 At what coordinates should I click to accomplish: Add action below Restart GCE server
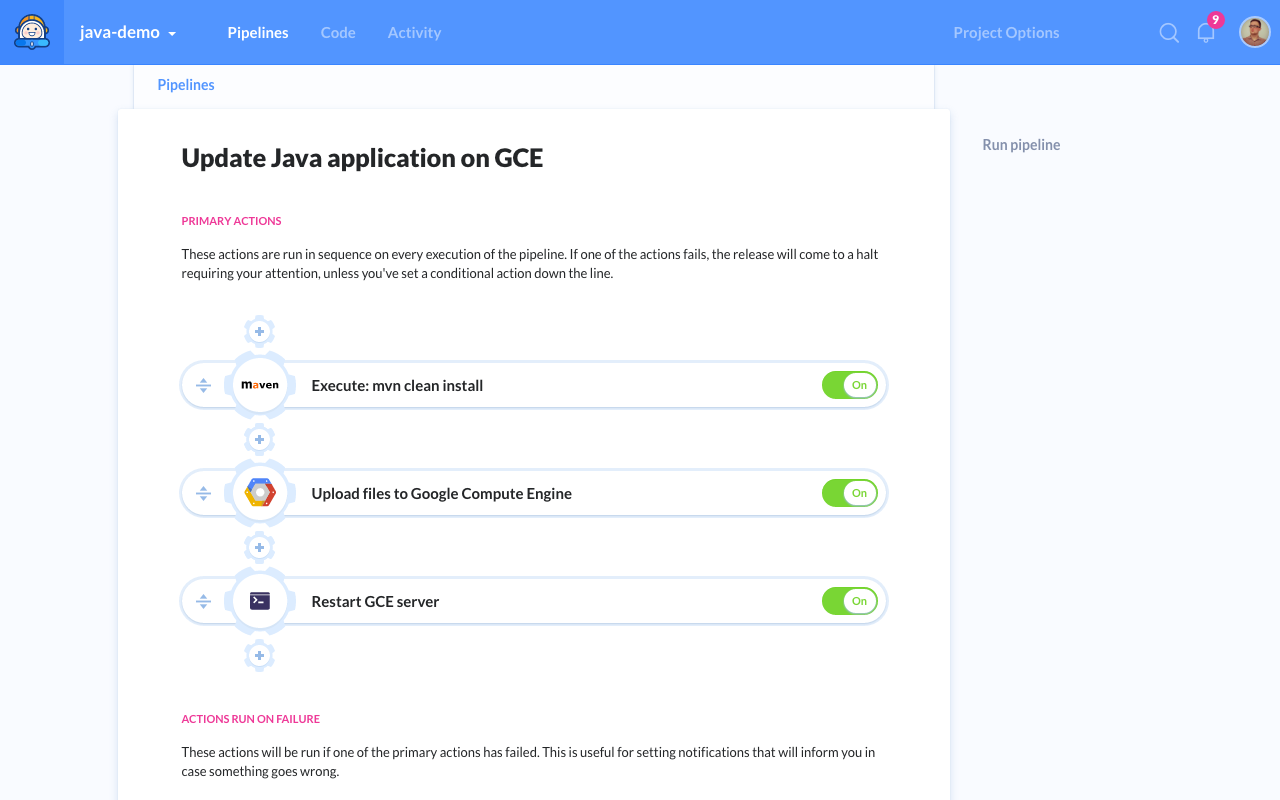click(259, 655)
